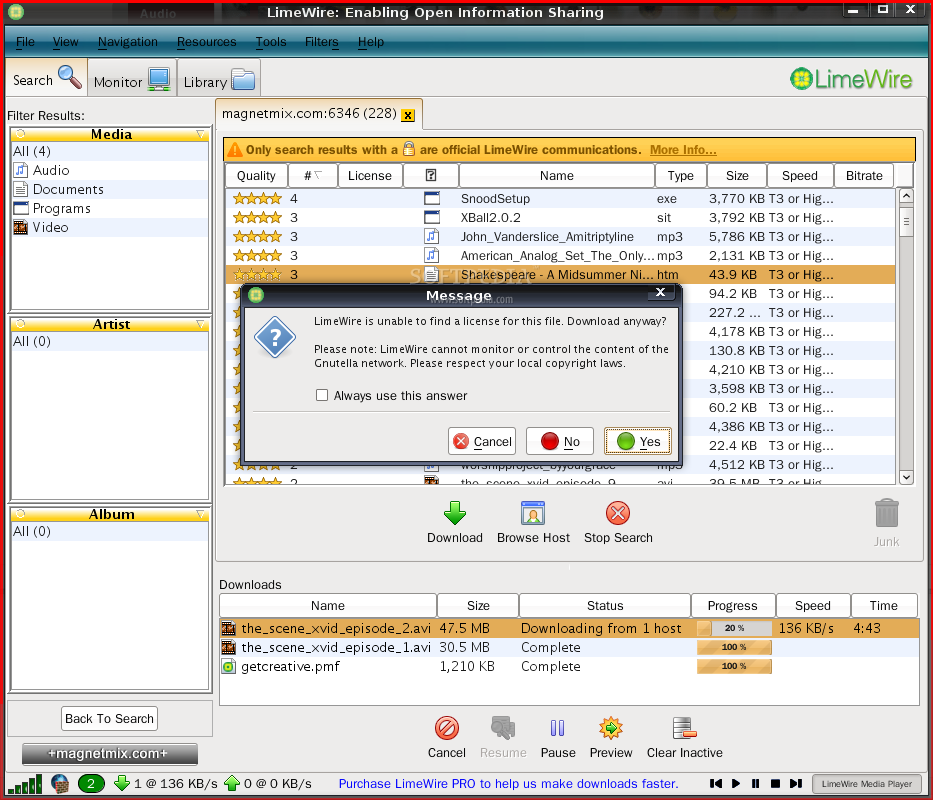Click Clear Inactive downloads icon

(x=684, y=728)
